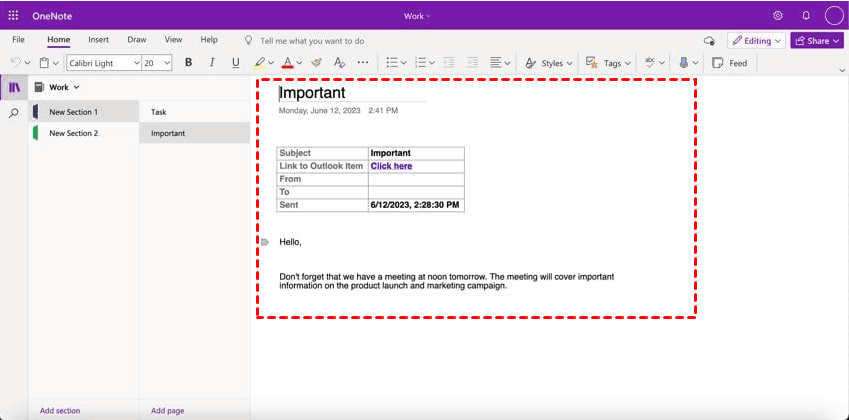Open numbering library dropdown arrow
This screenshot has width=849, height=420.
coord(432,63)
